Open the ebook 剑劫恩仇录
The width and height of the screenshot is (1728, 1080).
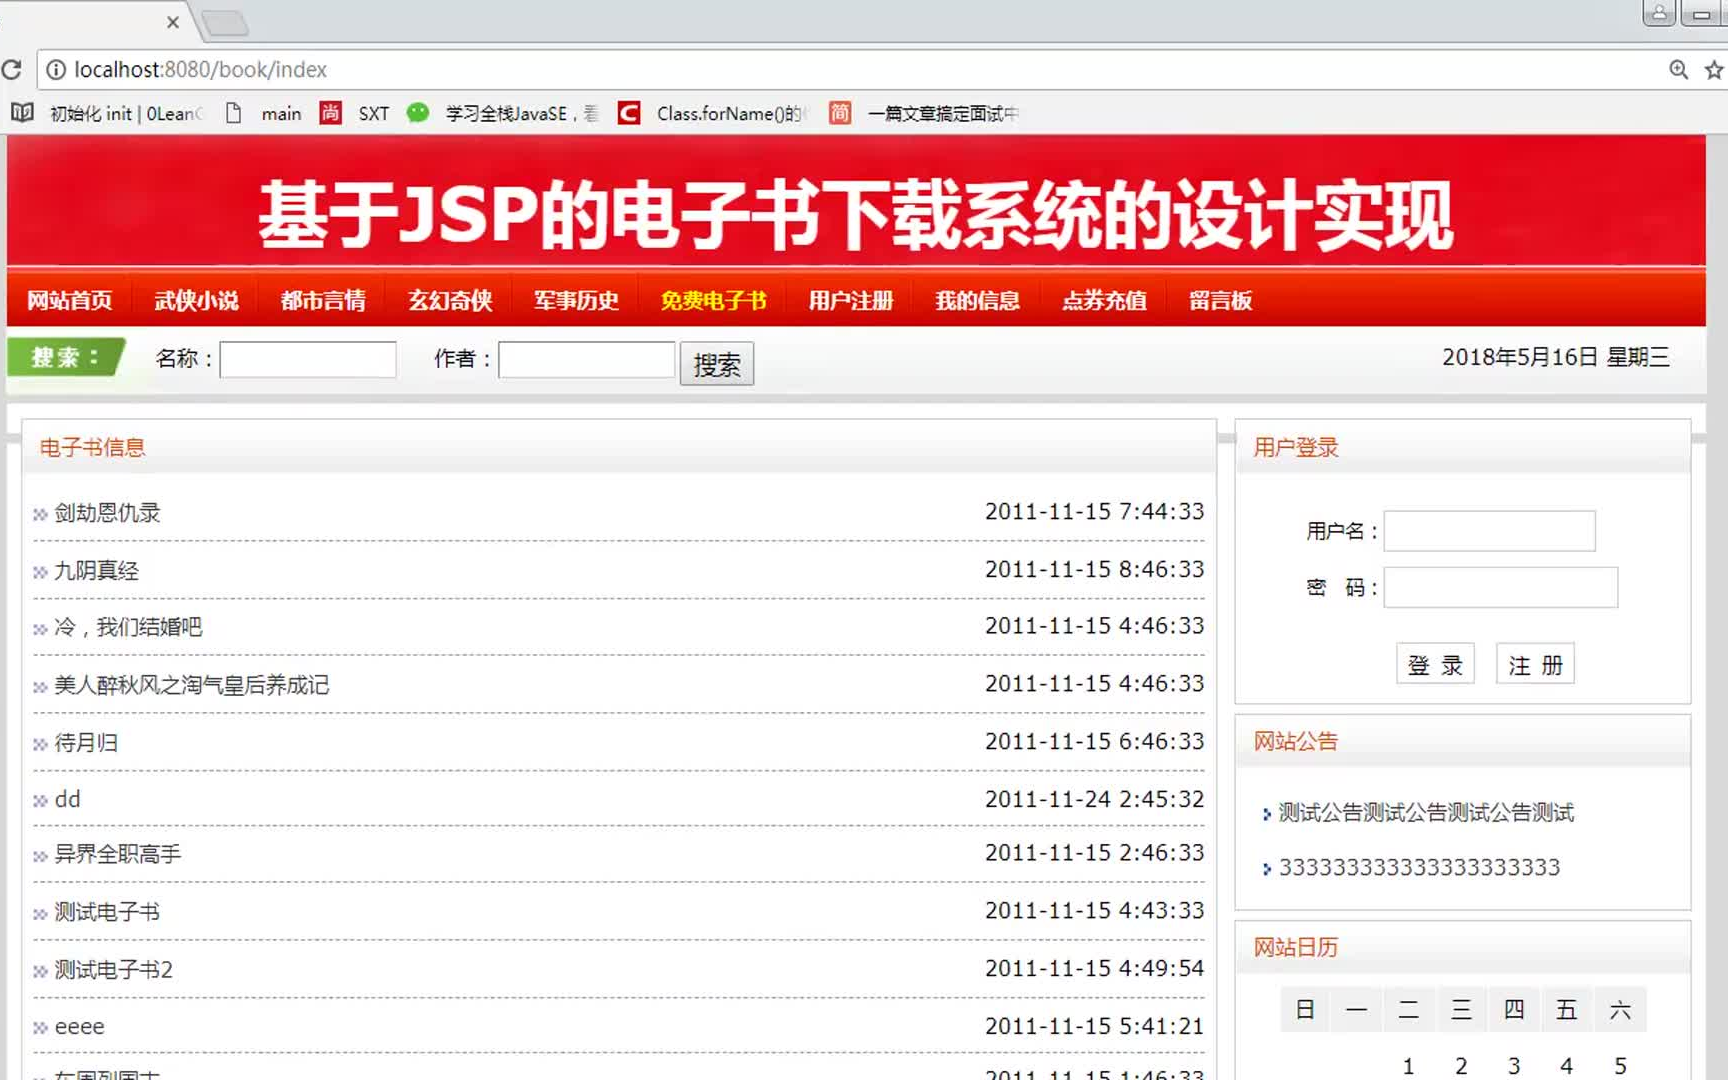(x=107, y=513)
